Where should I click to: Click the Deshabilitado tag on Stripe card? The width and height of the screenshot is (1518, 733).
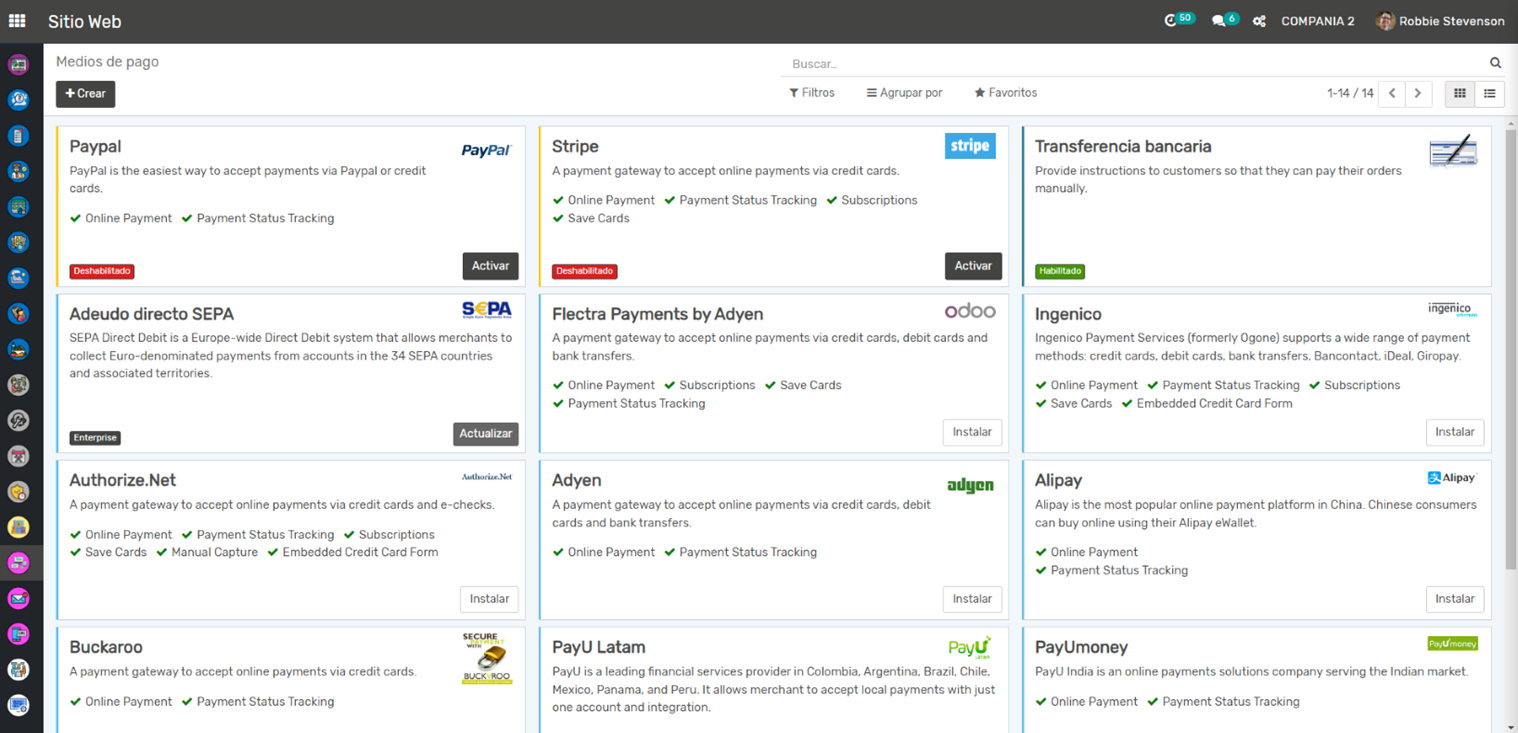click(x=585, y=271)
